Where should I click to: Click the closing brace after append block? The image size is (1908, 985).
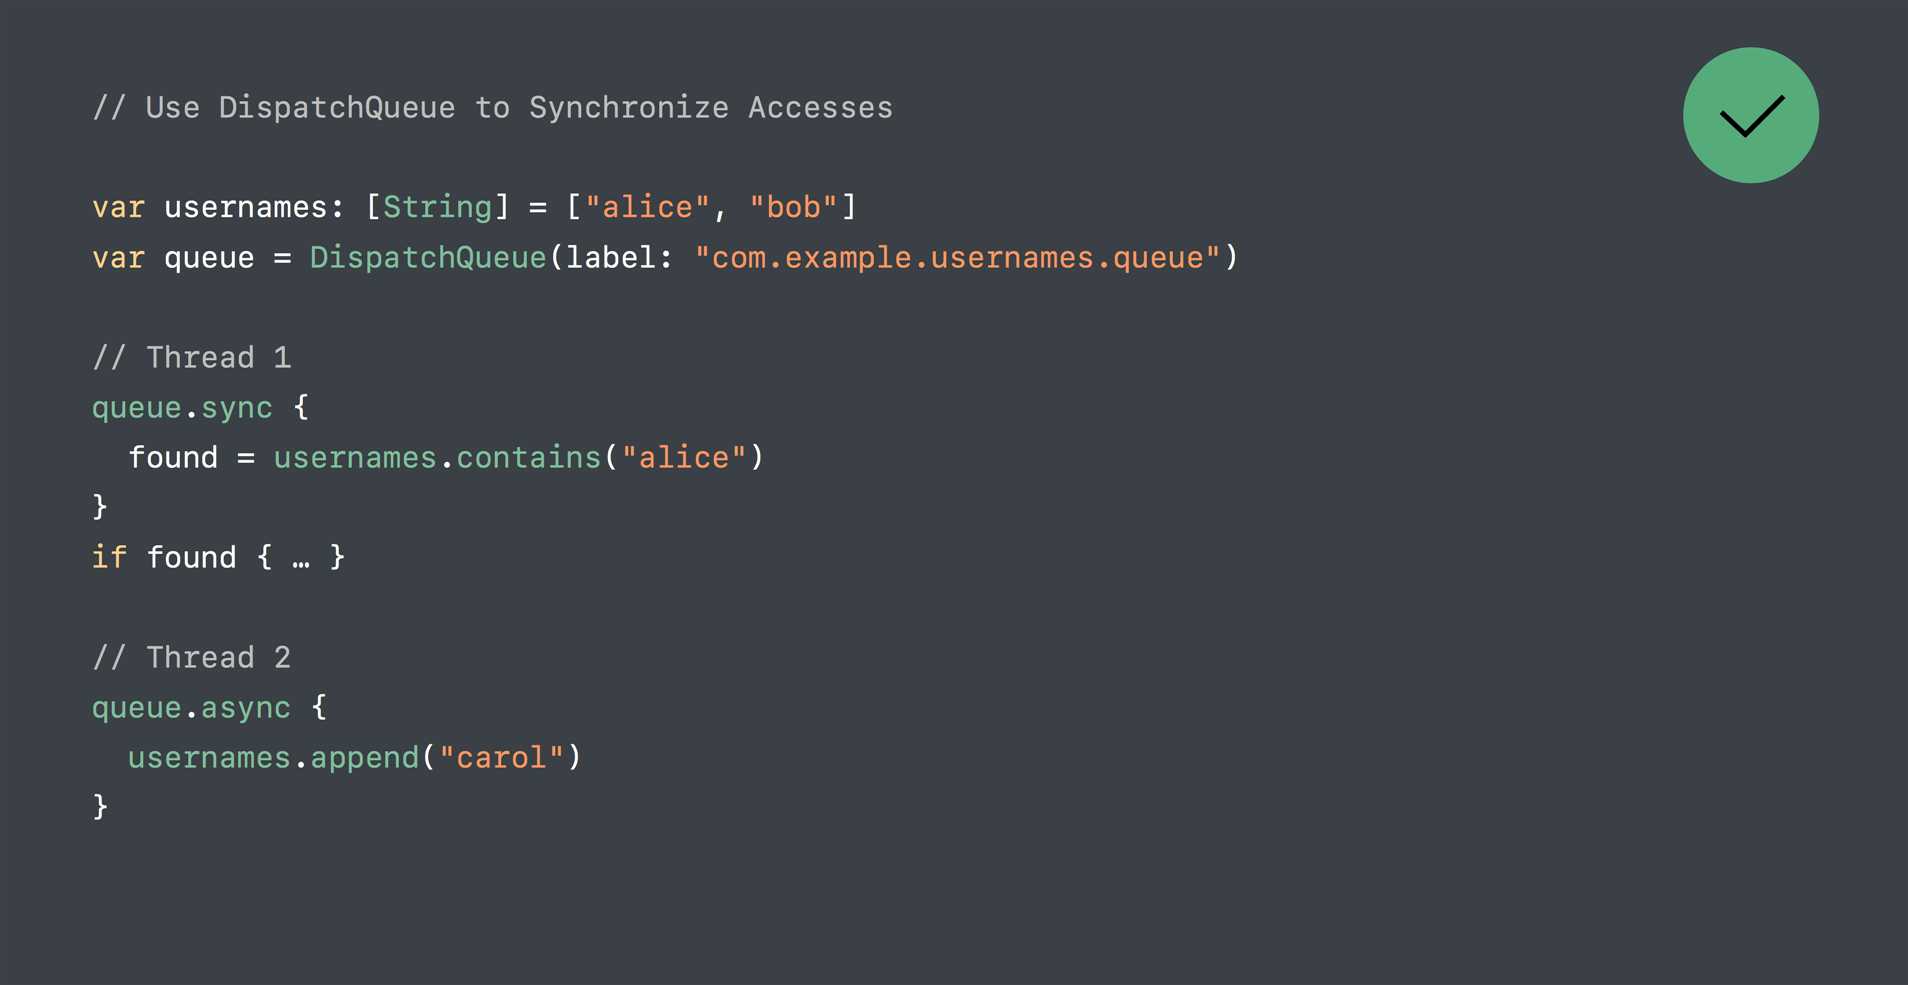click(x=100, y=806)
